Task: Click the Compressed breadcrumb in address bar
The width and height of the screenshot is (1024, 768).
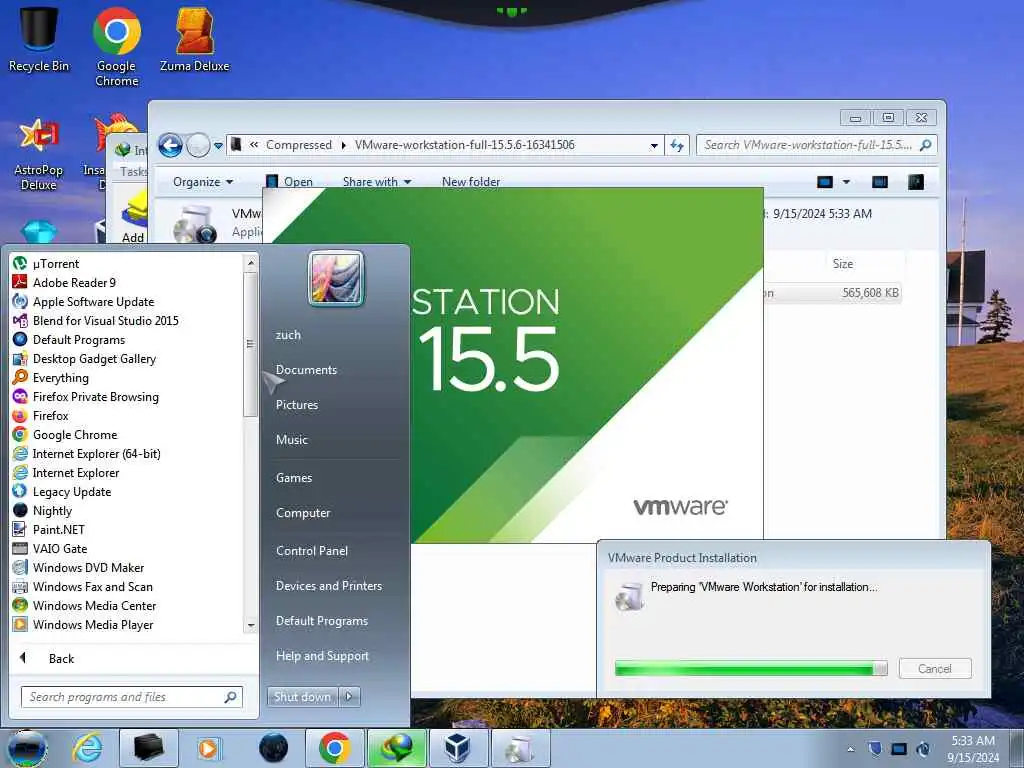Action: click(298, 145)
